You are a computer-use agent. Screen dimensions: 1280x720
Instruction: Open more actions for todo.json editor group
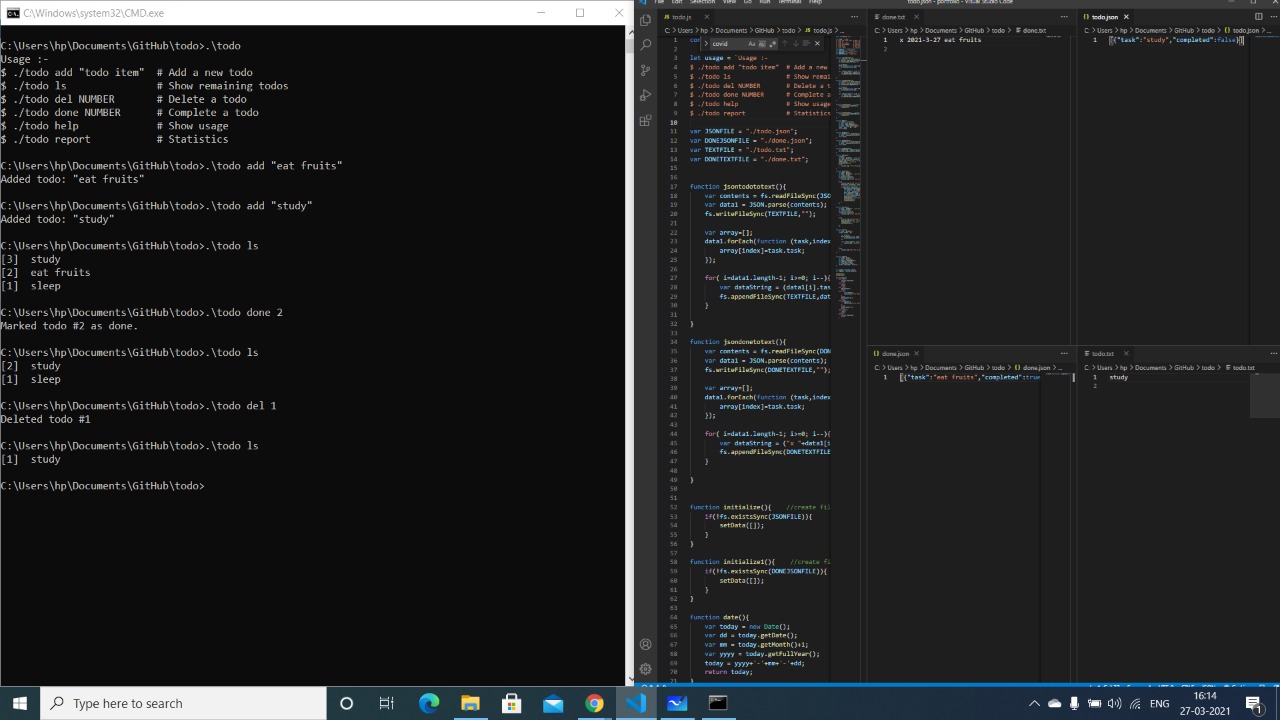click(1273, 17)
